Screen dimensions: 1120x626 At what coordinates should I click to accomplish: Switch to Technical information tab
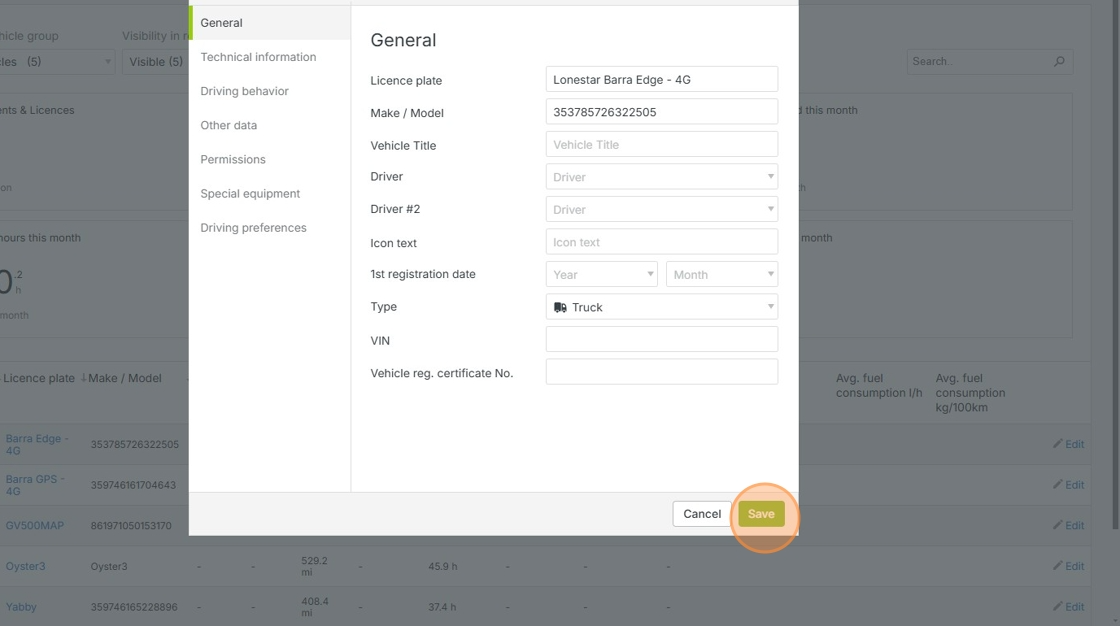[269, 57]
